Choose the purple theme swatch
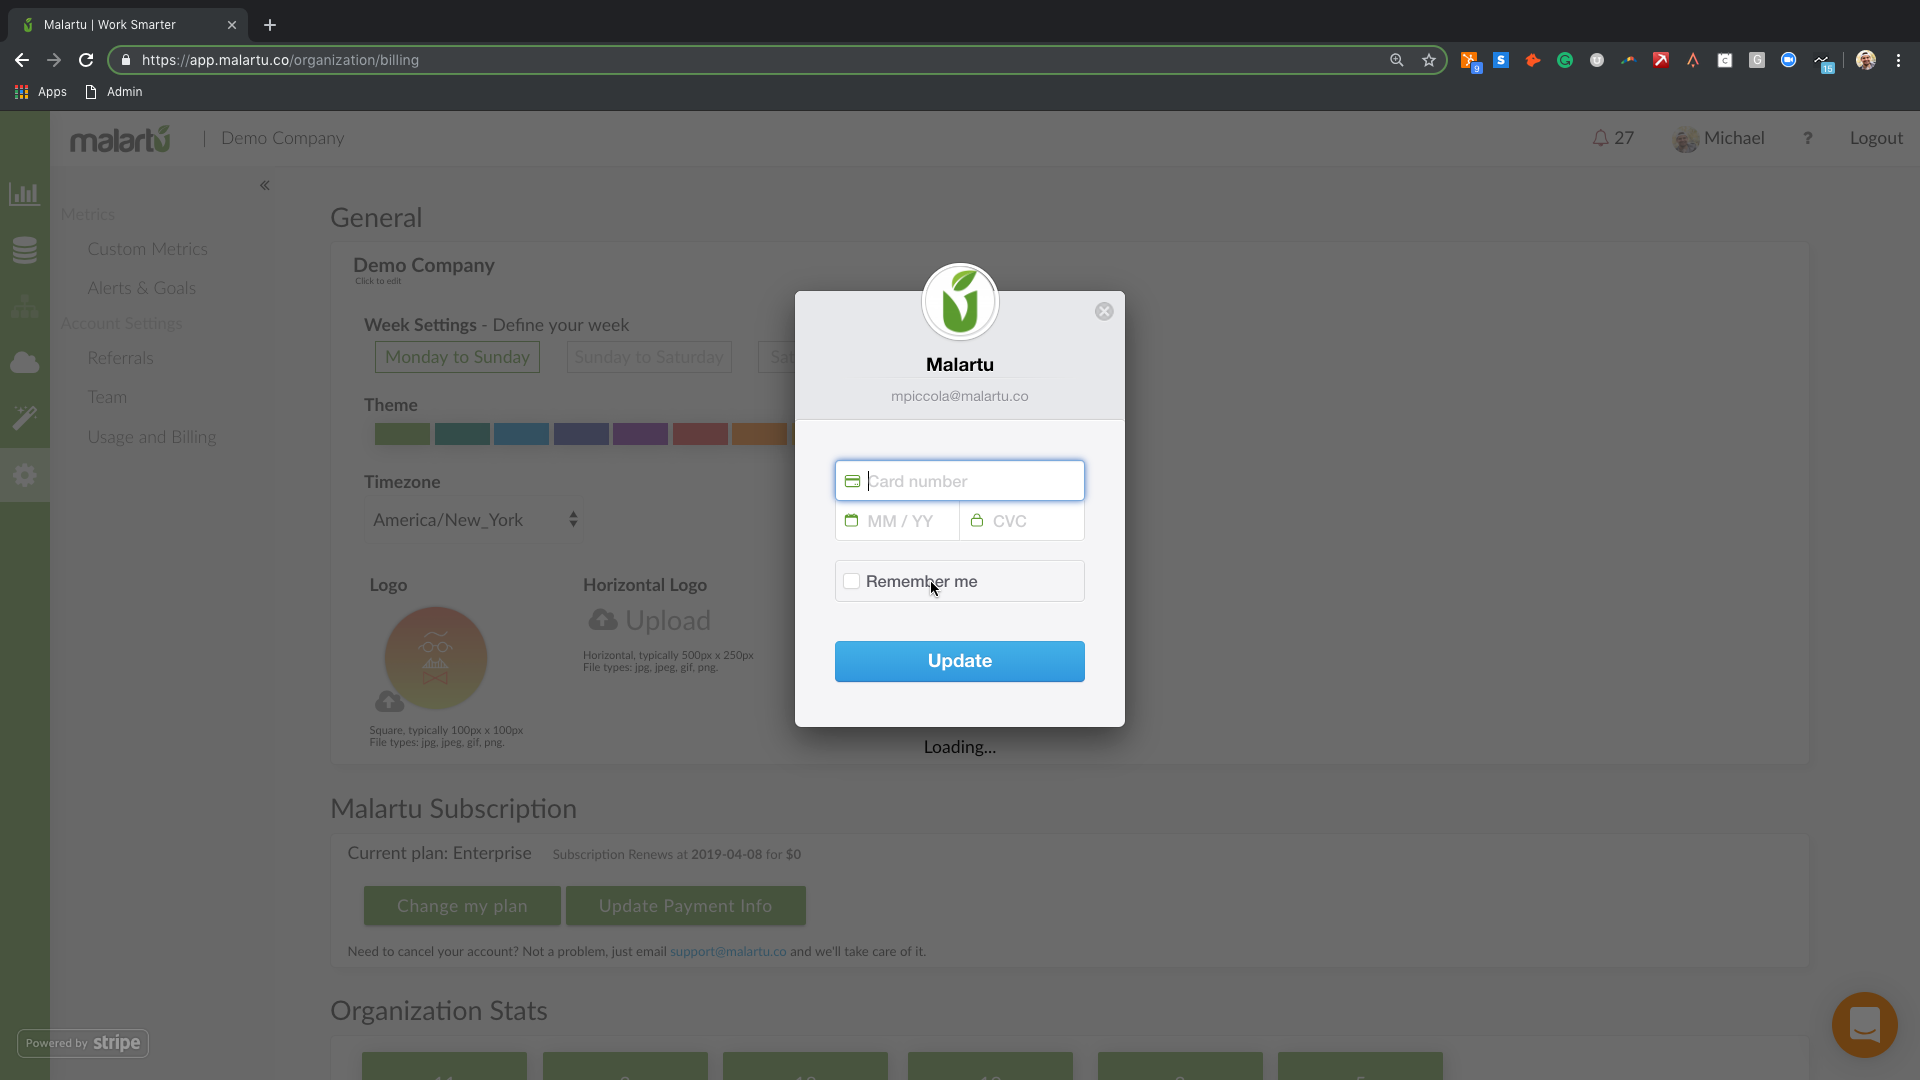 (x=640, y=434)
